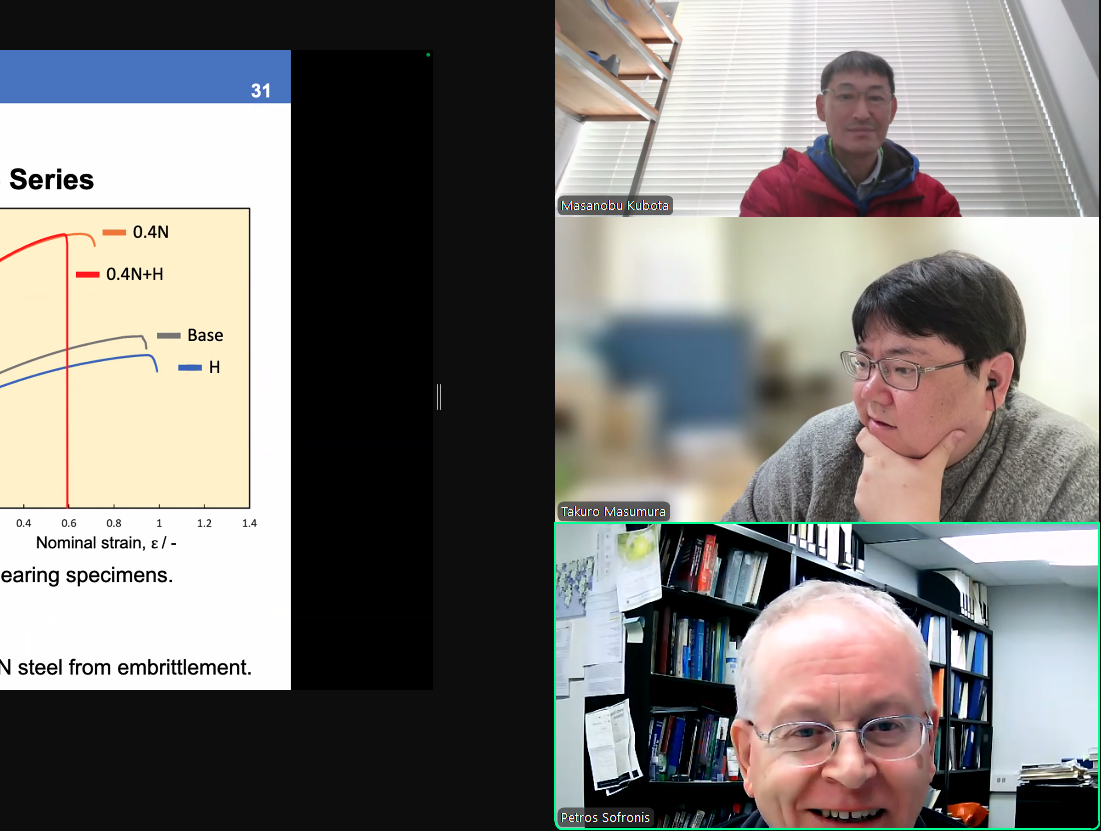Click the red vertical drop line in chart

point(67,420)
